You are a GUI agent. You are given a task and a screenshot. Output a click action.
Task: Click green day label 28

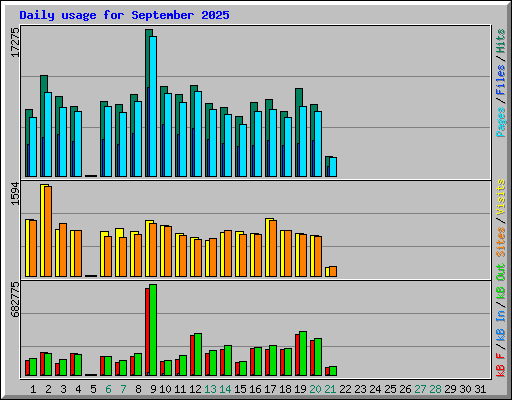coord(435,389)
